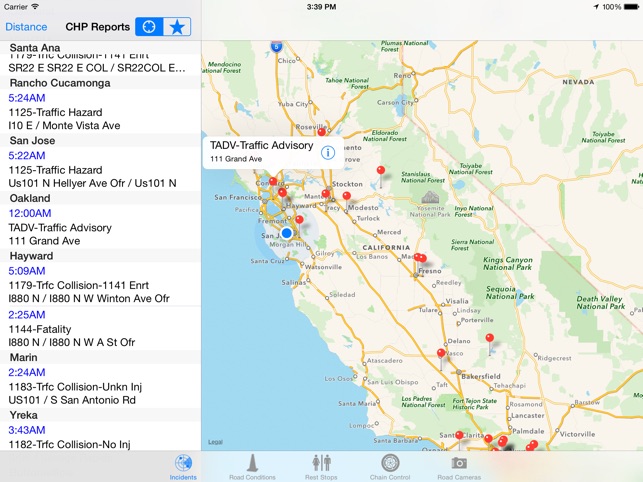
Task: Tap the Yosemite National Park landmark icon
Action: point(430,198)
